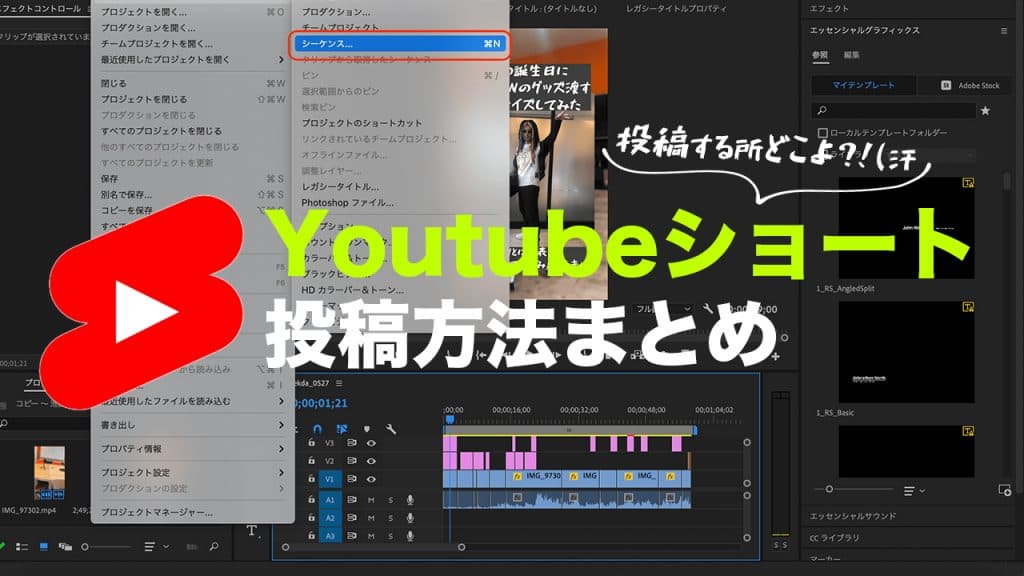Hide track V3 output with eye icon

(x=371, y=443)
